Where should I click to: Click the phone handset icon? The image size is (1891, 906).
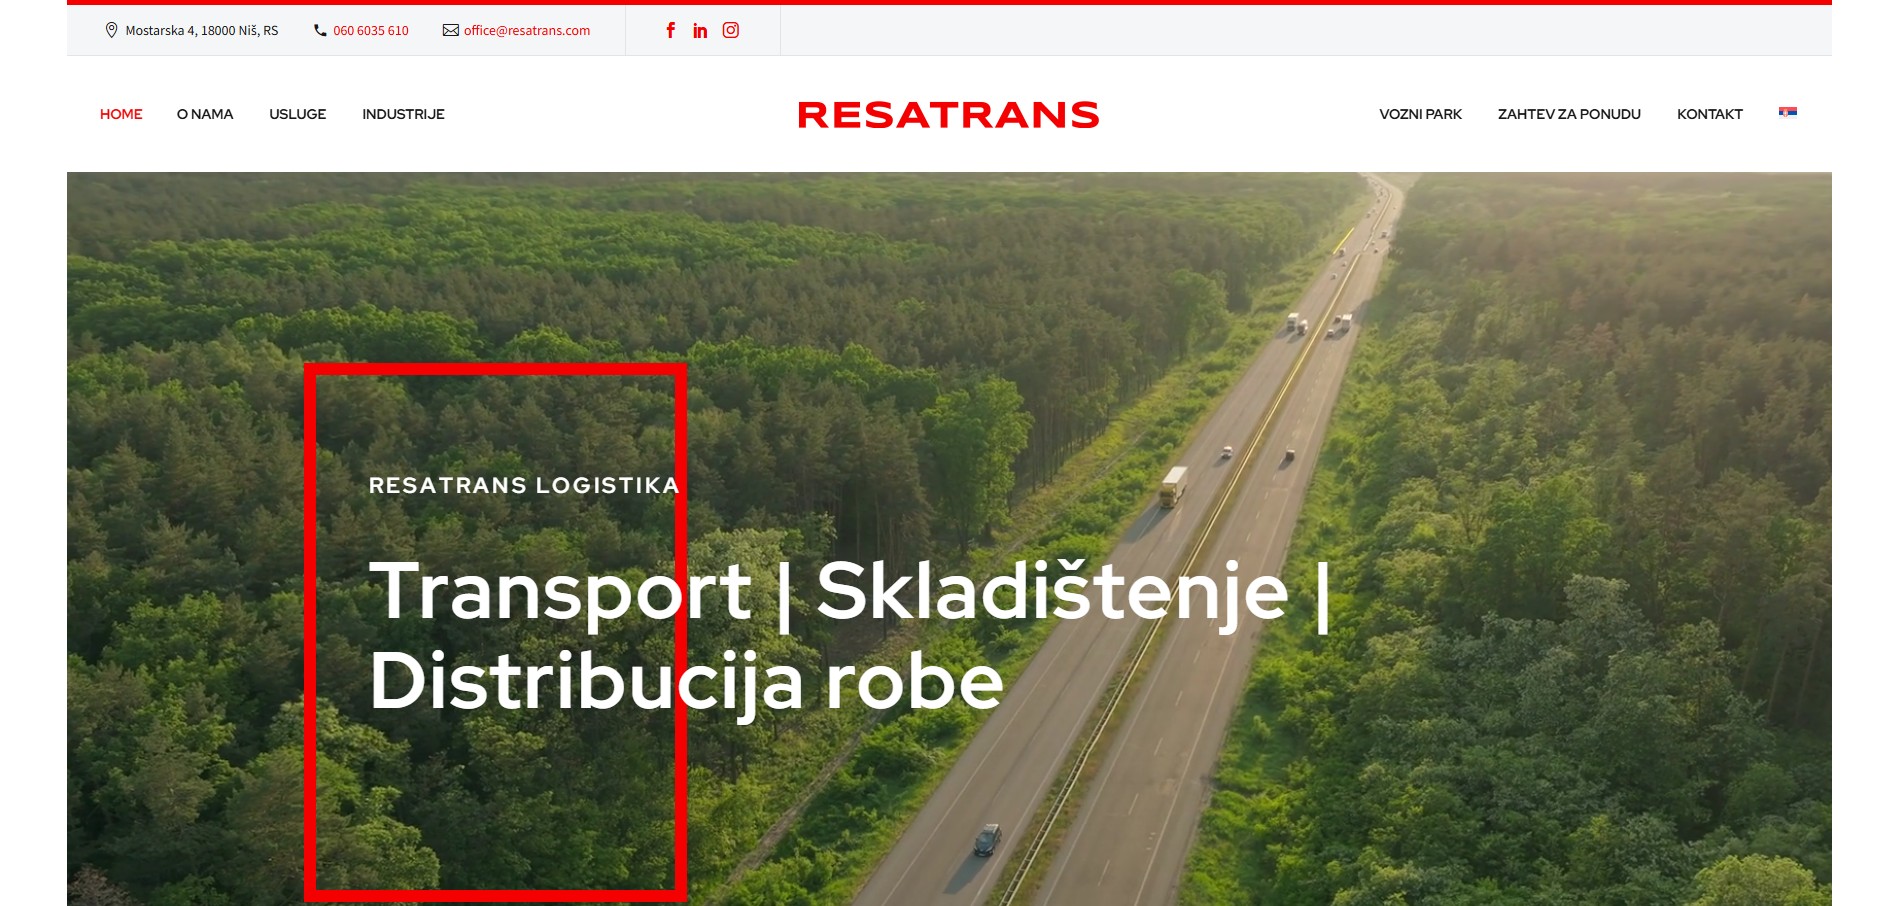click(320, 30)
